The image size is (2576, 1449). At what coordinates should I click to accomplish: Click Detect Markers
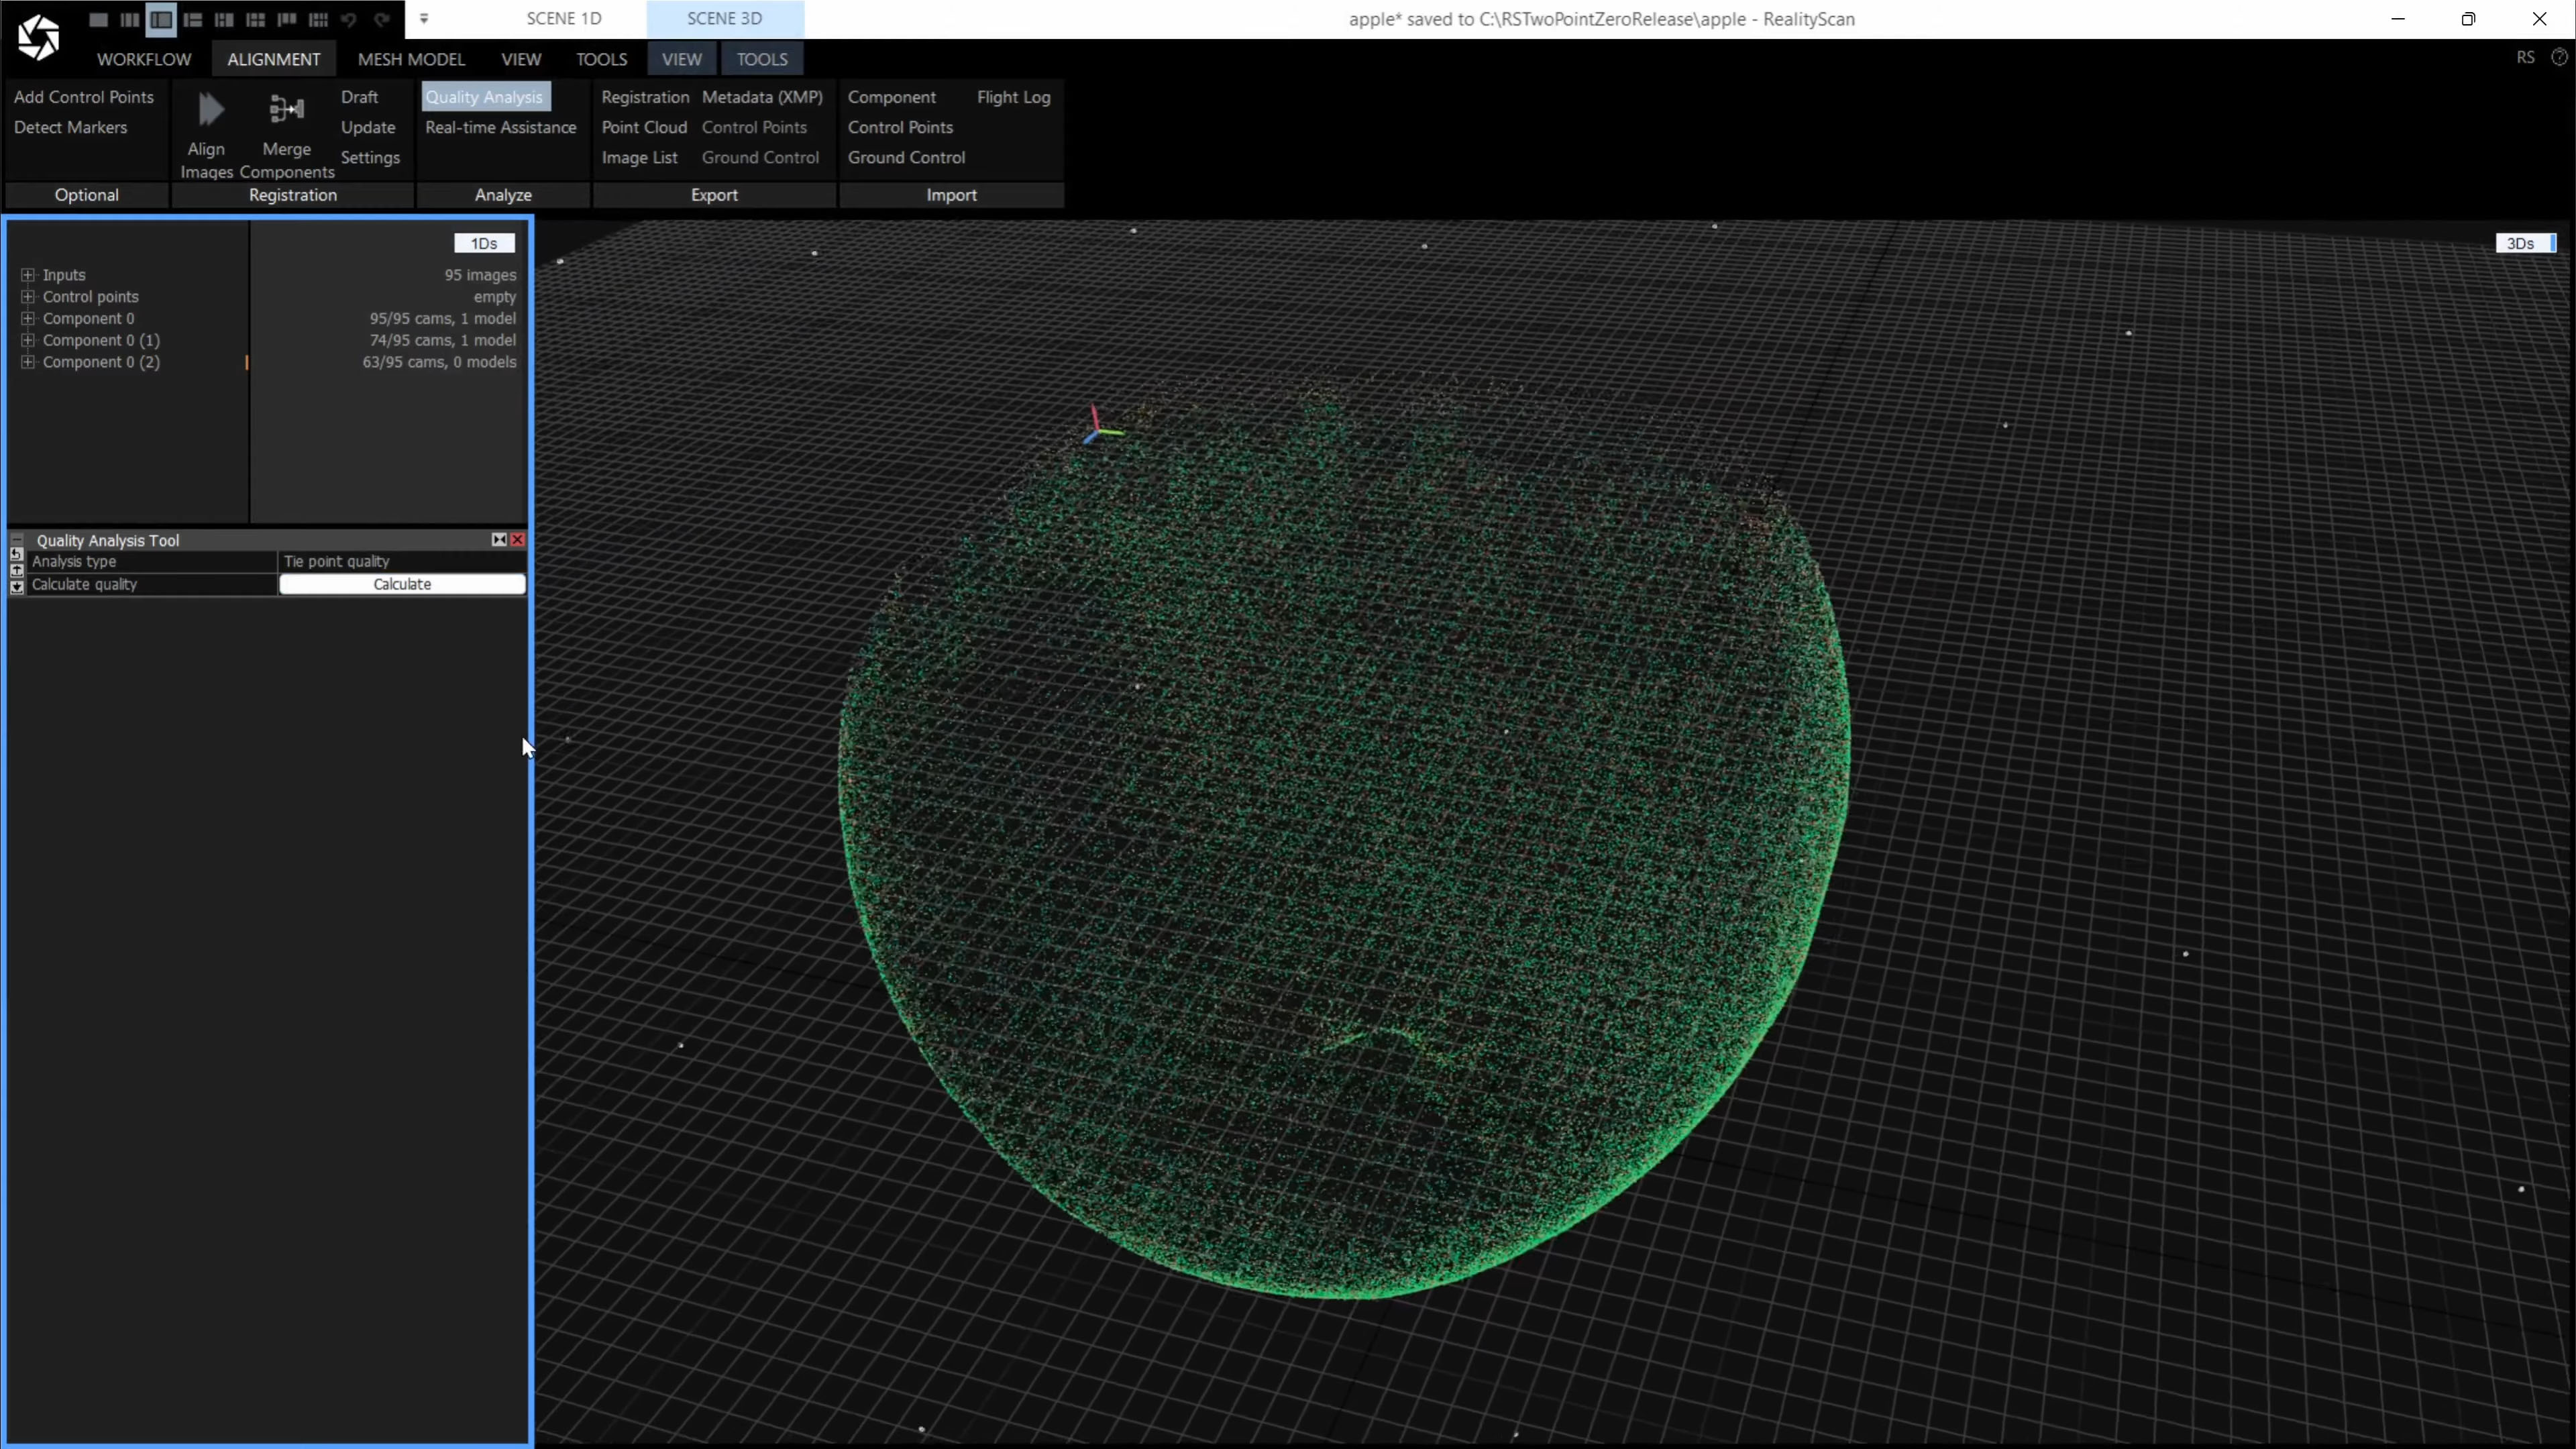pyautogui.click(x=71, y=127)
